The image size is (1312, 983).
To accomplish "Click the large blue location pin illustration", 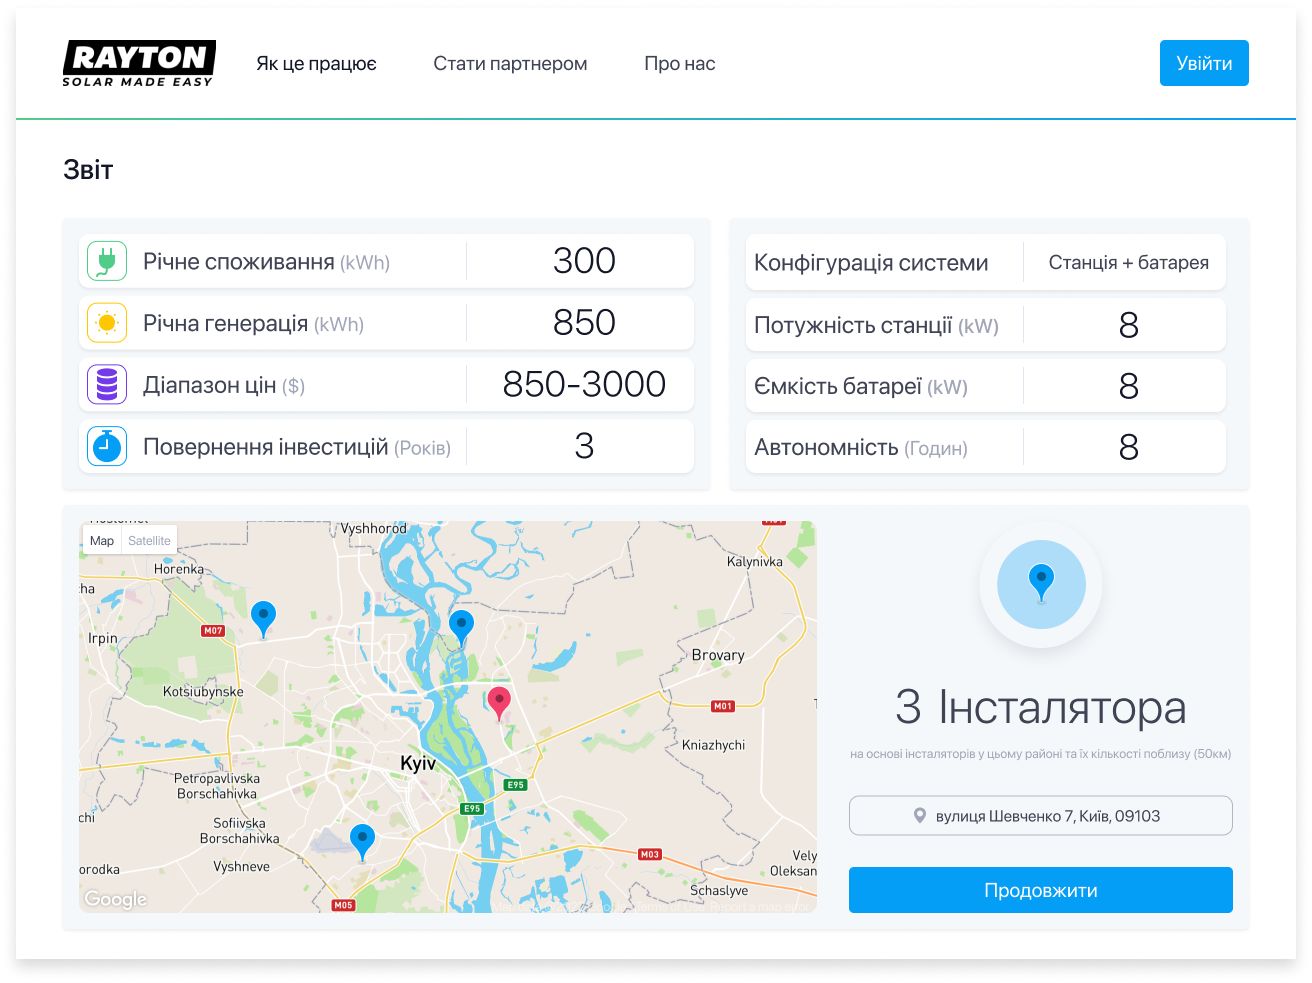I will tap(1041, 583).
